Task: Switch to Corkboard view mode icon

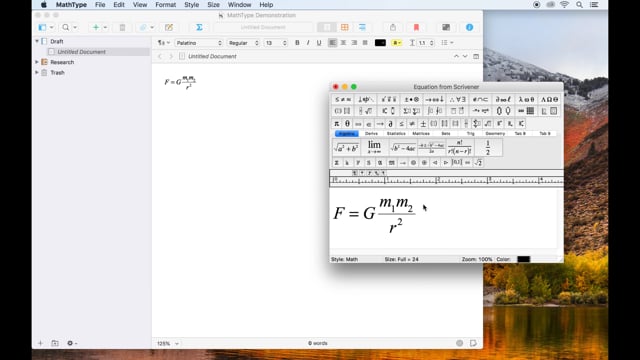Action: click(x=345, y=27)
